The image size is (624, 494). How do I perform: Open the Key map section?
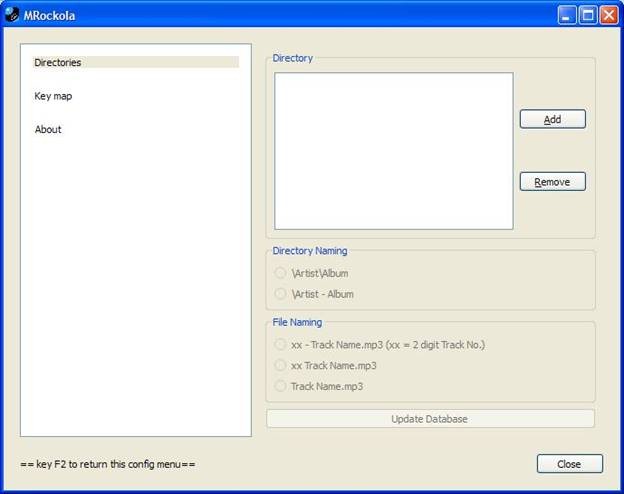pos(53,96)
